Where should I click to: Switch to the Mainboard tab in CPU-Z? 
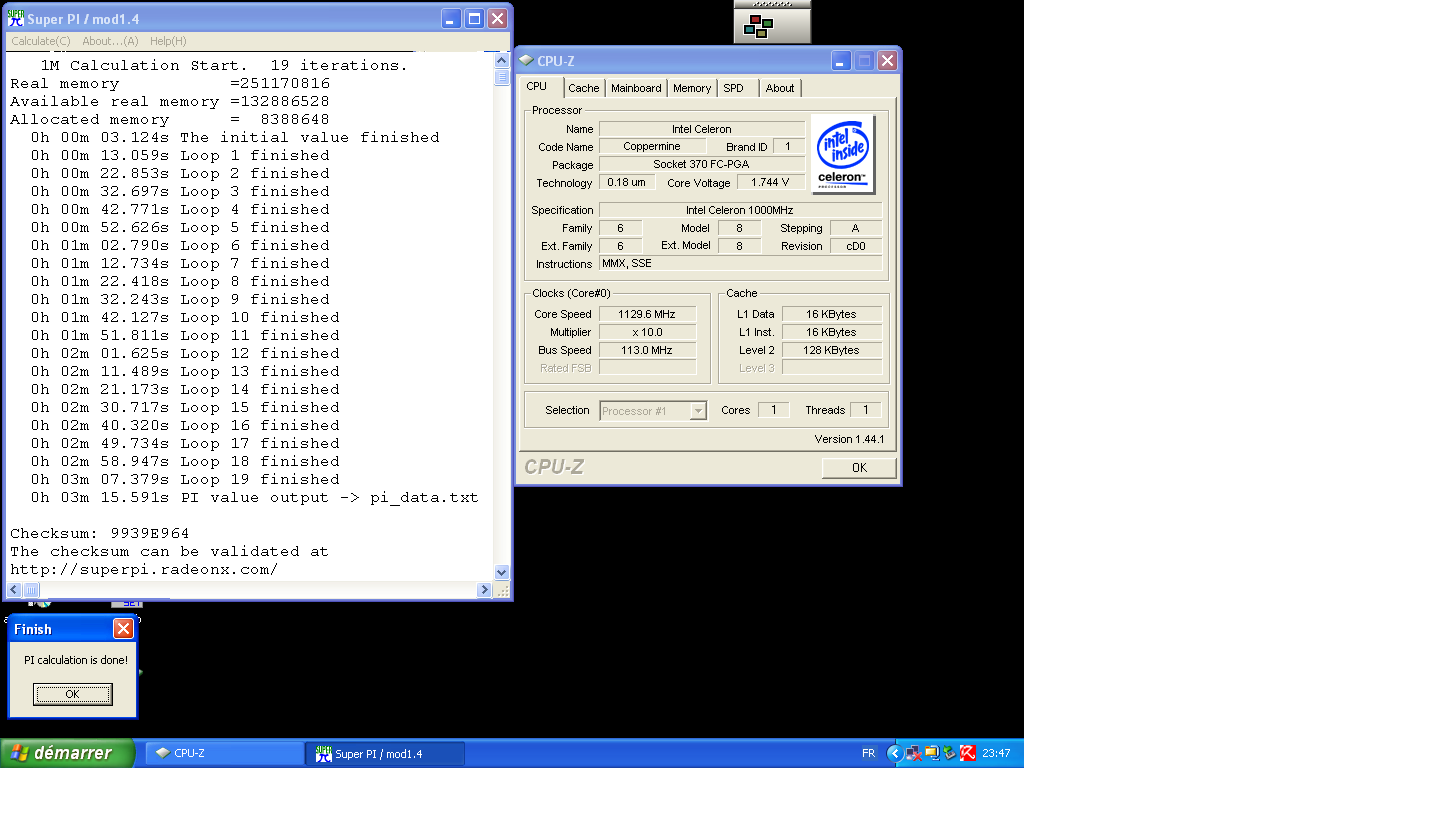(636, 88)
